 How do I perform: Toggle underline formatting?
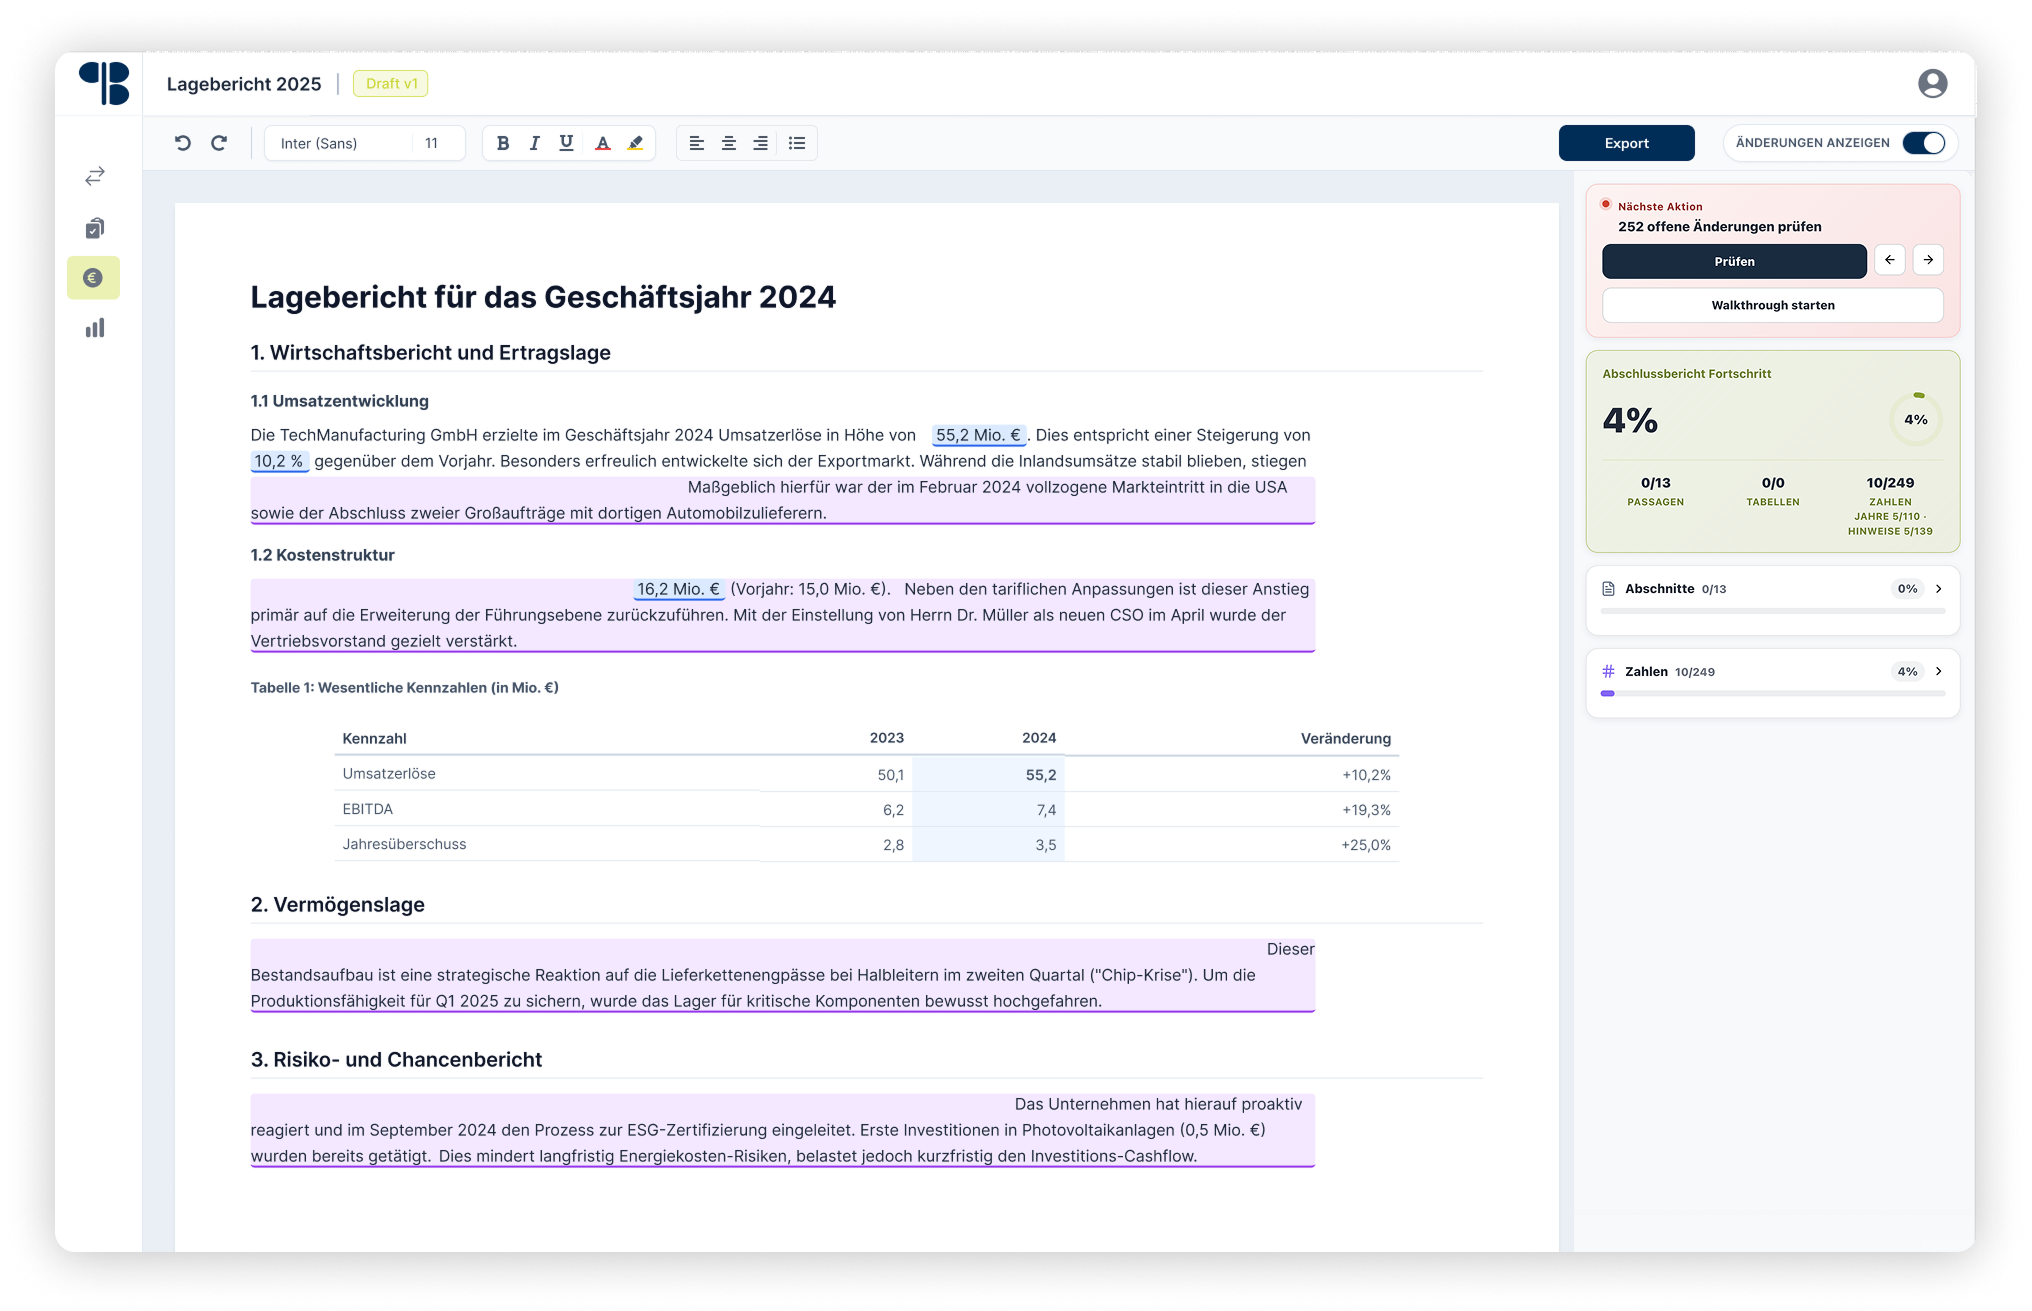pos(566,143)
